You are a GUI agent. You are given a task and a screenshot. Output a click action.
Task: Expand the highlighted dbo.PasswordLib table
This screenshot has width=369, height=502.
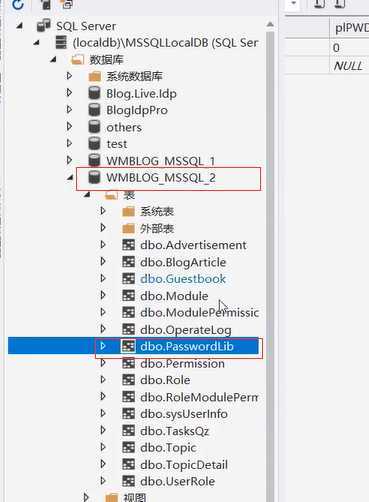tap(103, 346)
